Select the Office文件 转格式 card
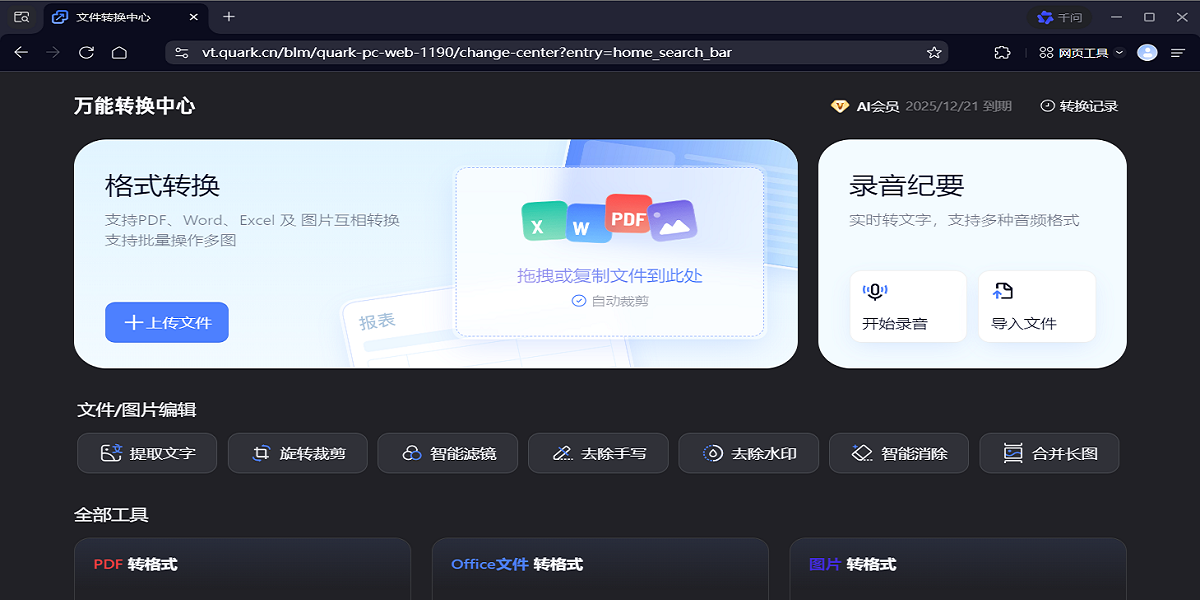The height and width of the screenshot is (600, 1200). (x=600, y=569)
